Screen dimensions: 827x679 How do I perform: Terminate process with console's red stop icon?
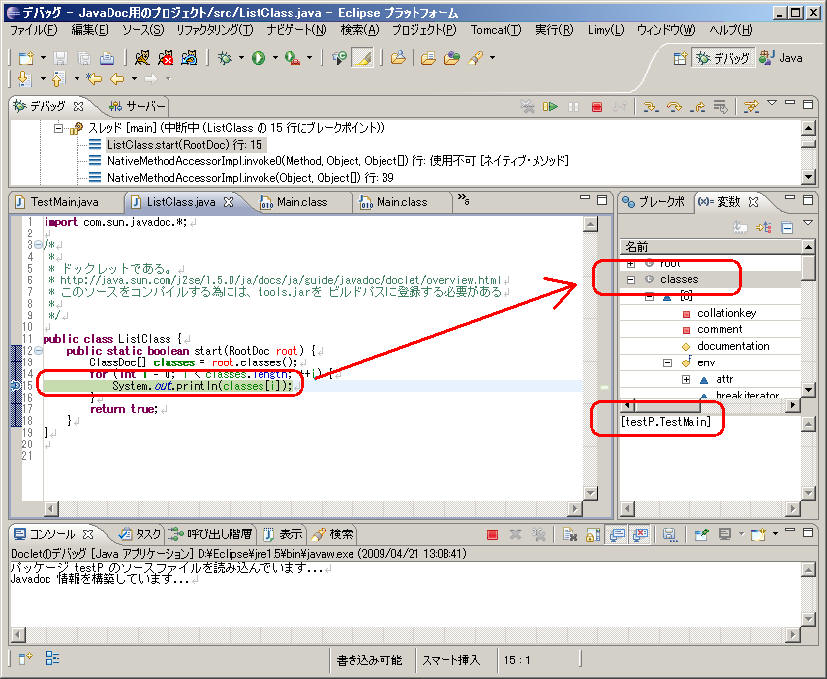tap(492, 535)
